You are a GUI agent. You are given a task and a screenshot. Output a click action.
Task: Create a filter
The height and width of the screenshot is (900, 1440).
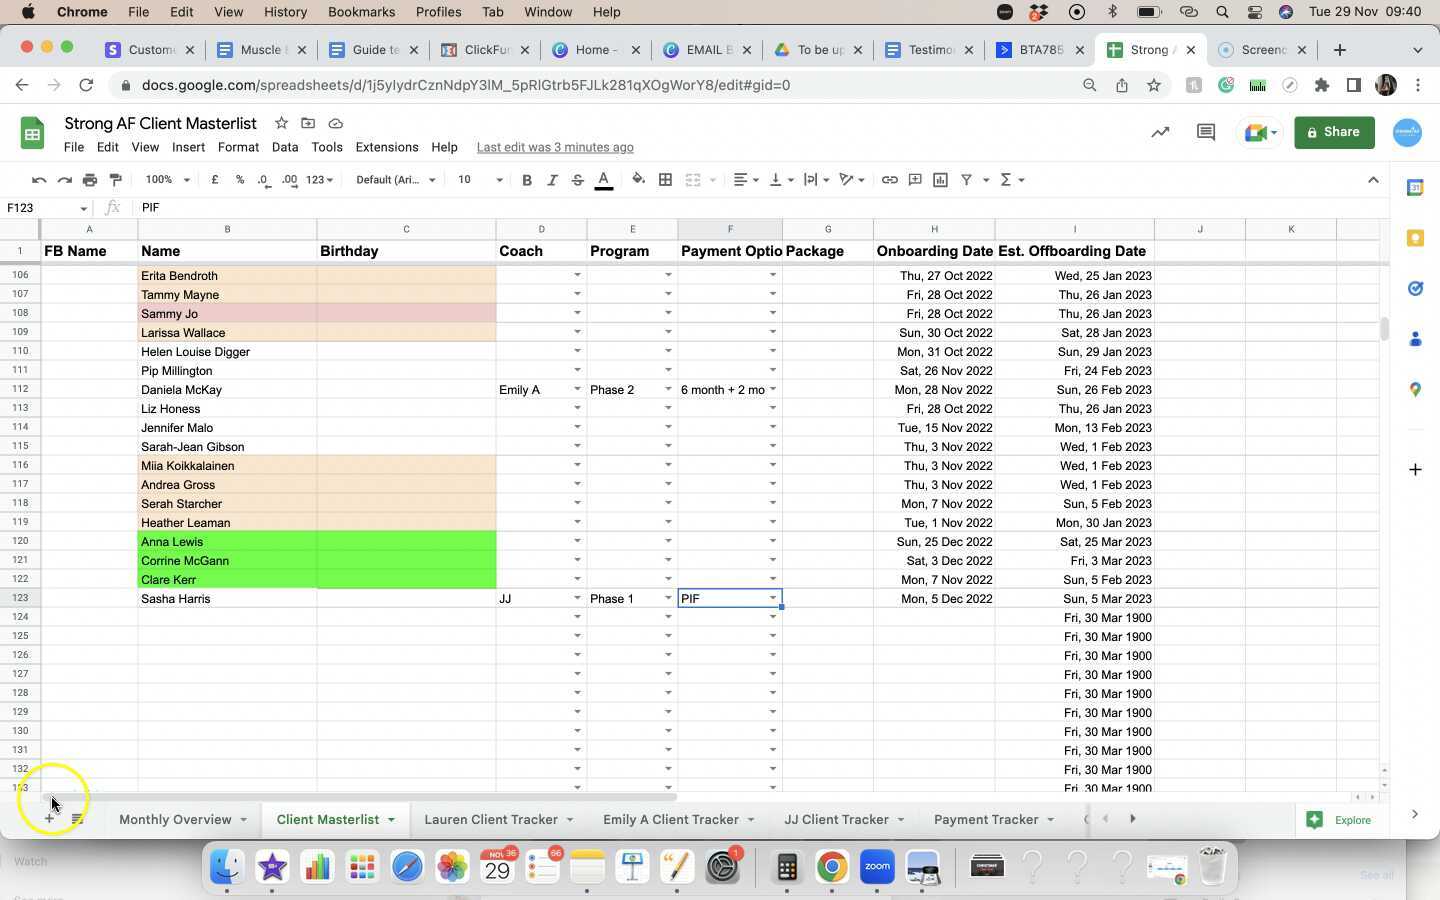click(965, 180)
